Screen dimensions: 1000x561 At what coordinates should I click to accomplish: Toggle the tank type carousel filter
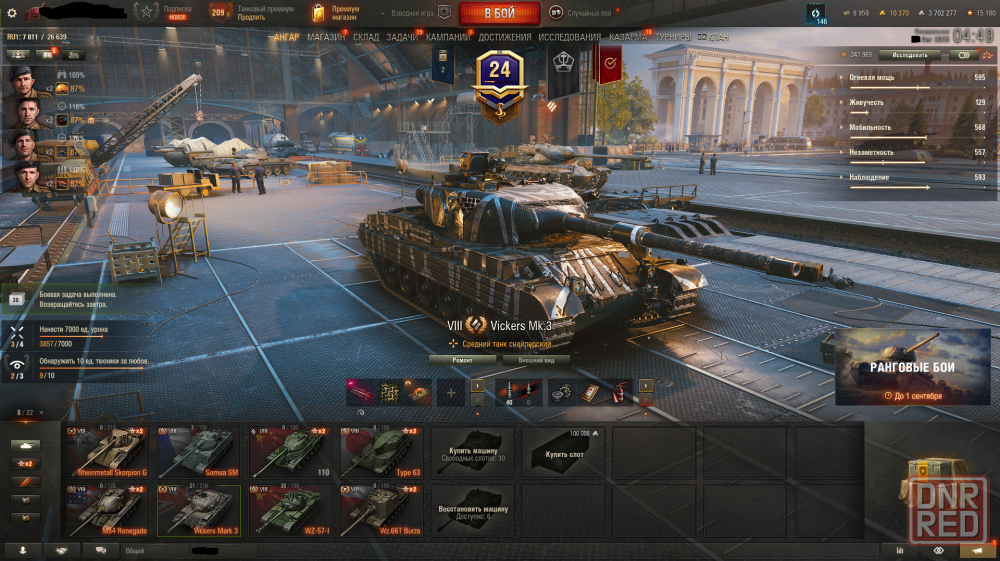(x=26, y=445)
